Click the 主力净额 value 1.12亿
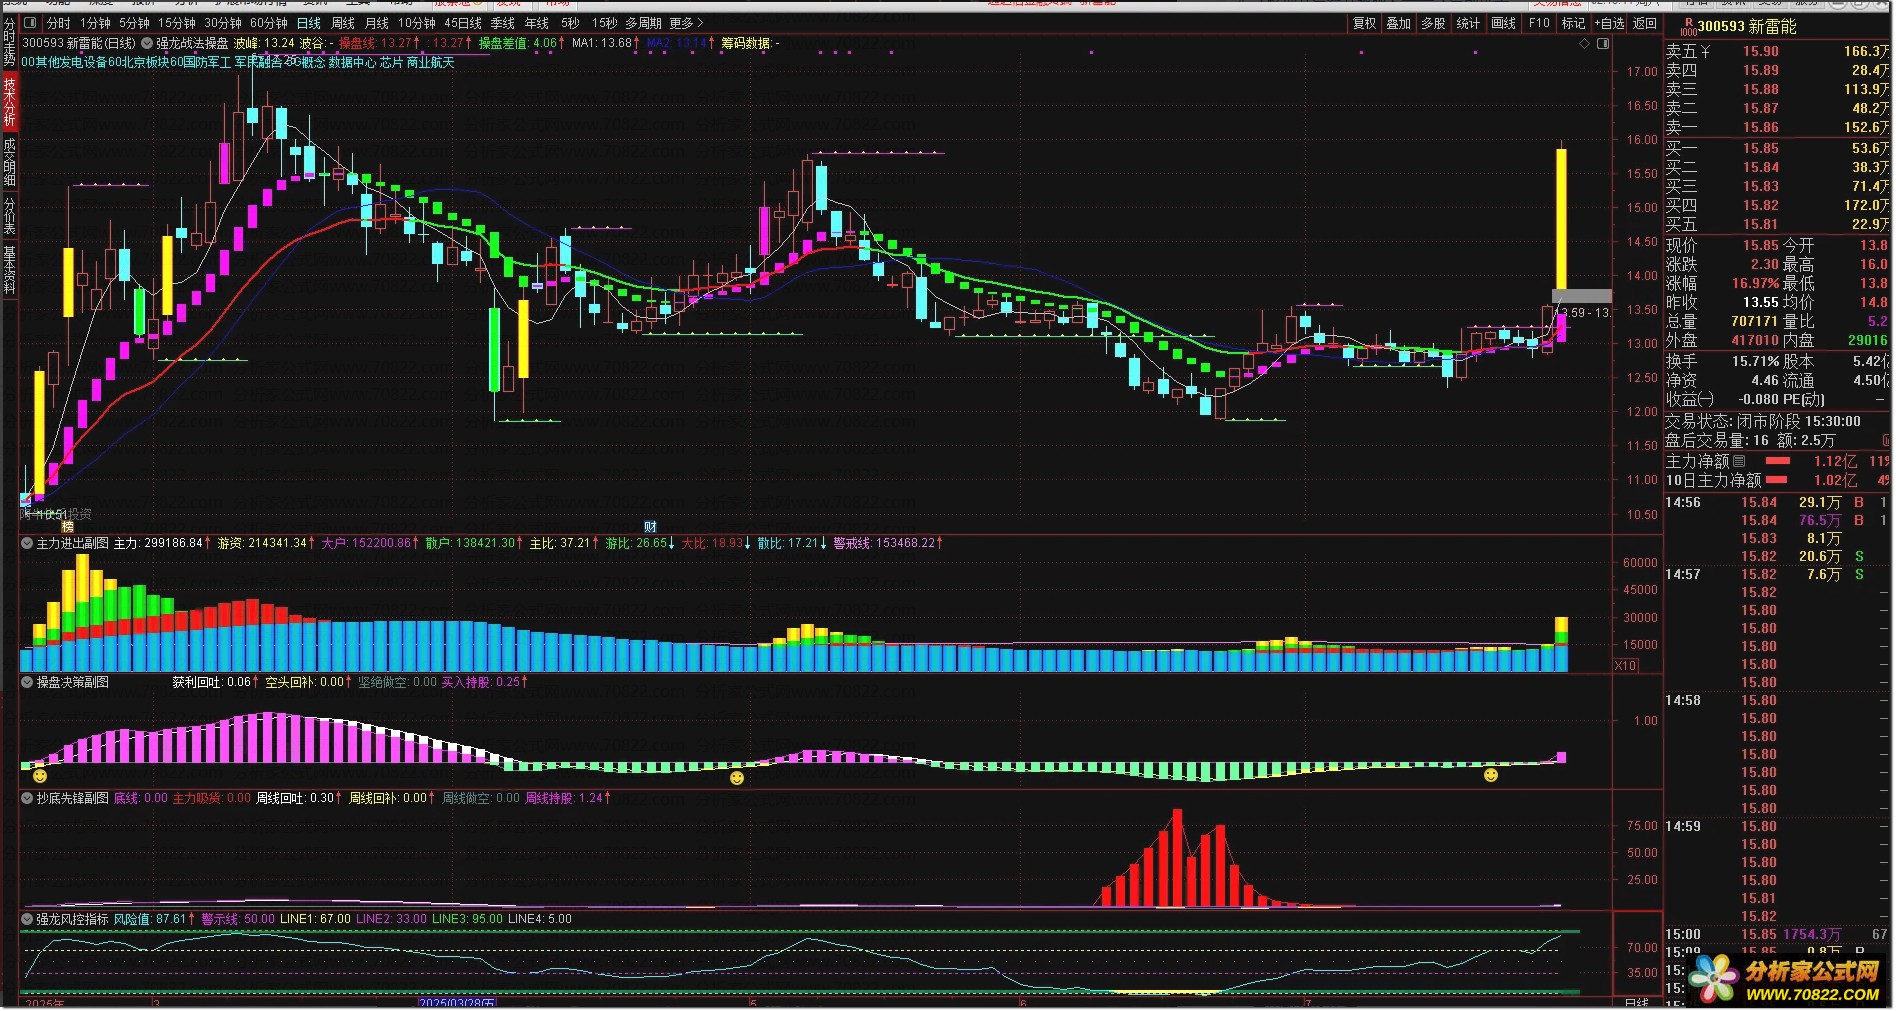The height and width of the screenshot is (1011, 1896). coord(1835,461)
